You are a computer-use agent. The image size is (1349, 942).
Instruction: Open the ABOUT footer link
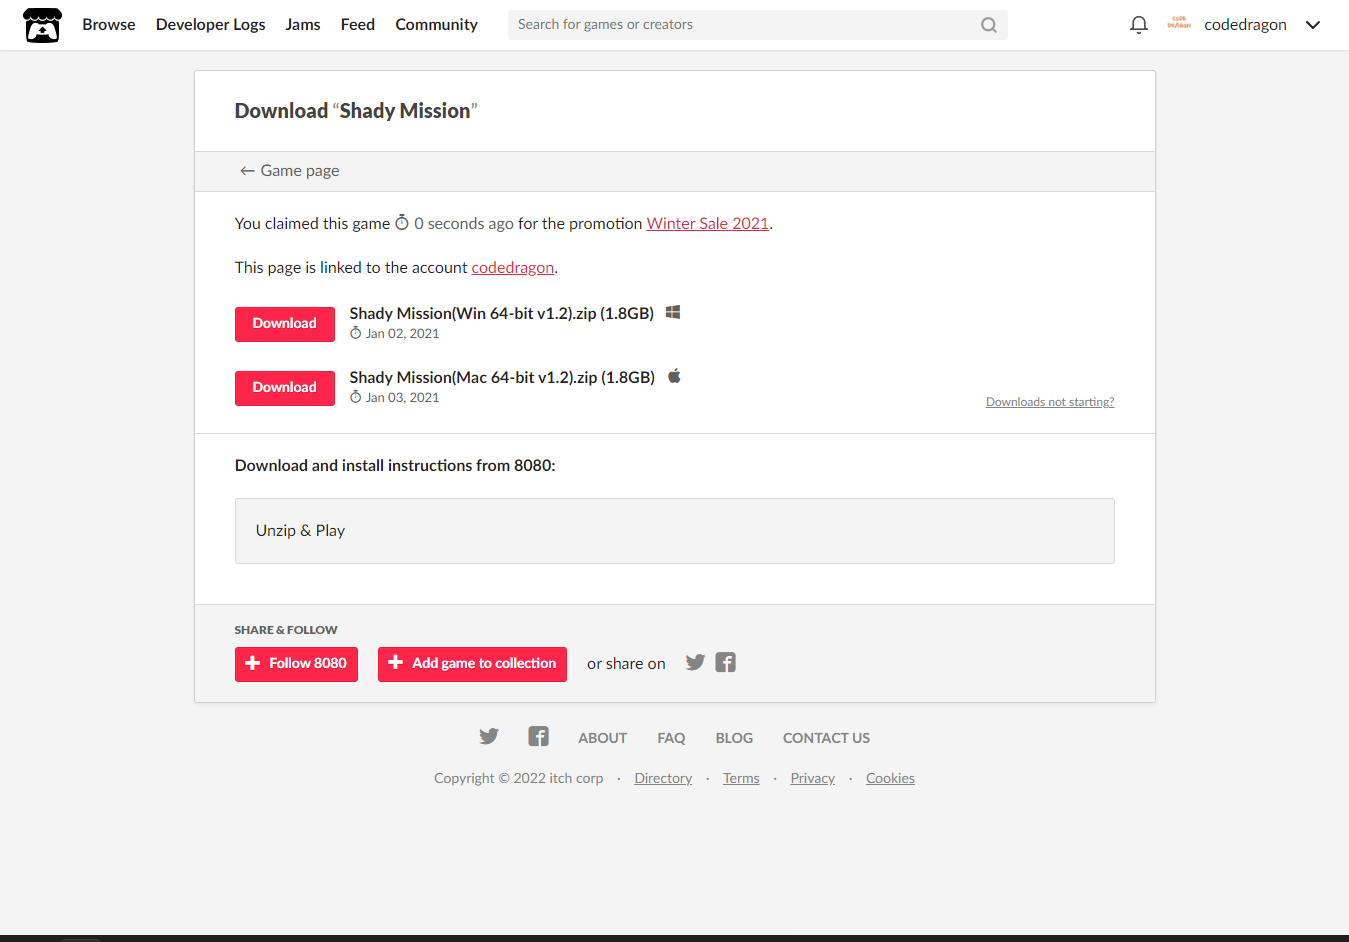point(603,738)
